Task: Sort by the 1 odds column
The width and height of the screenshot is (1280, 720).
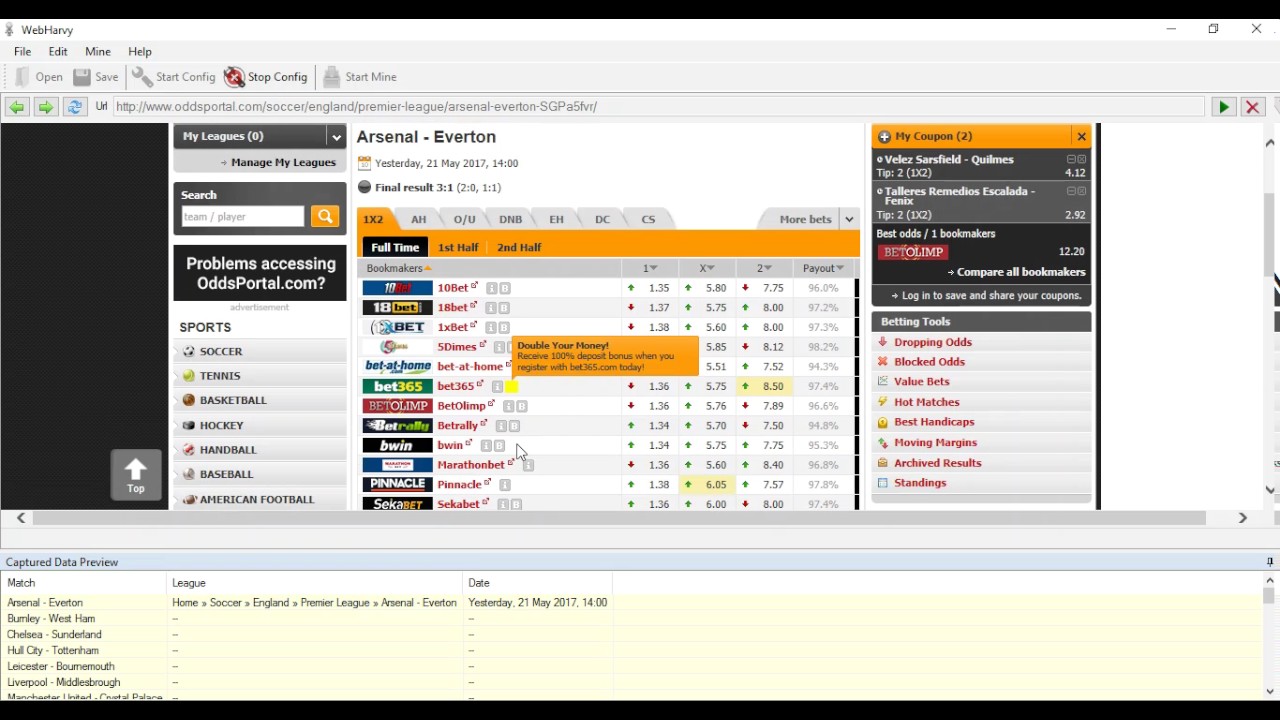Action: pos(650,268)
